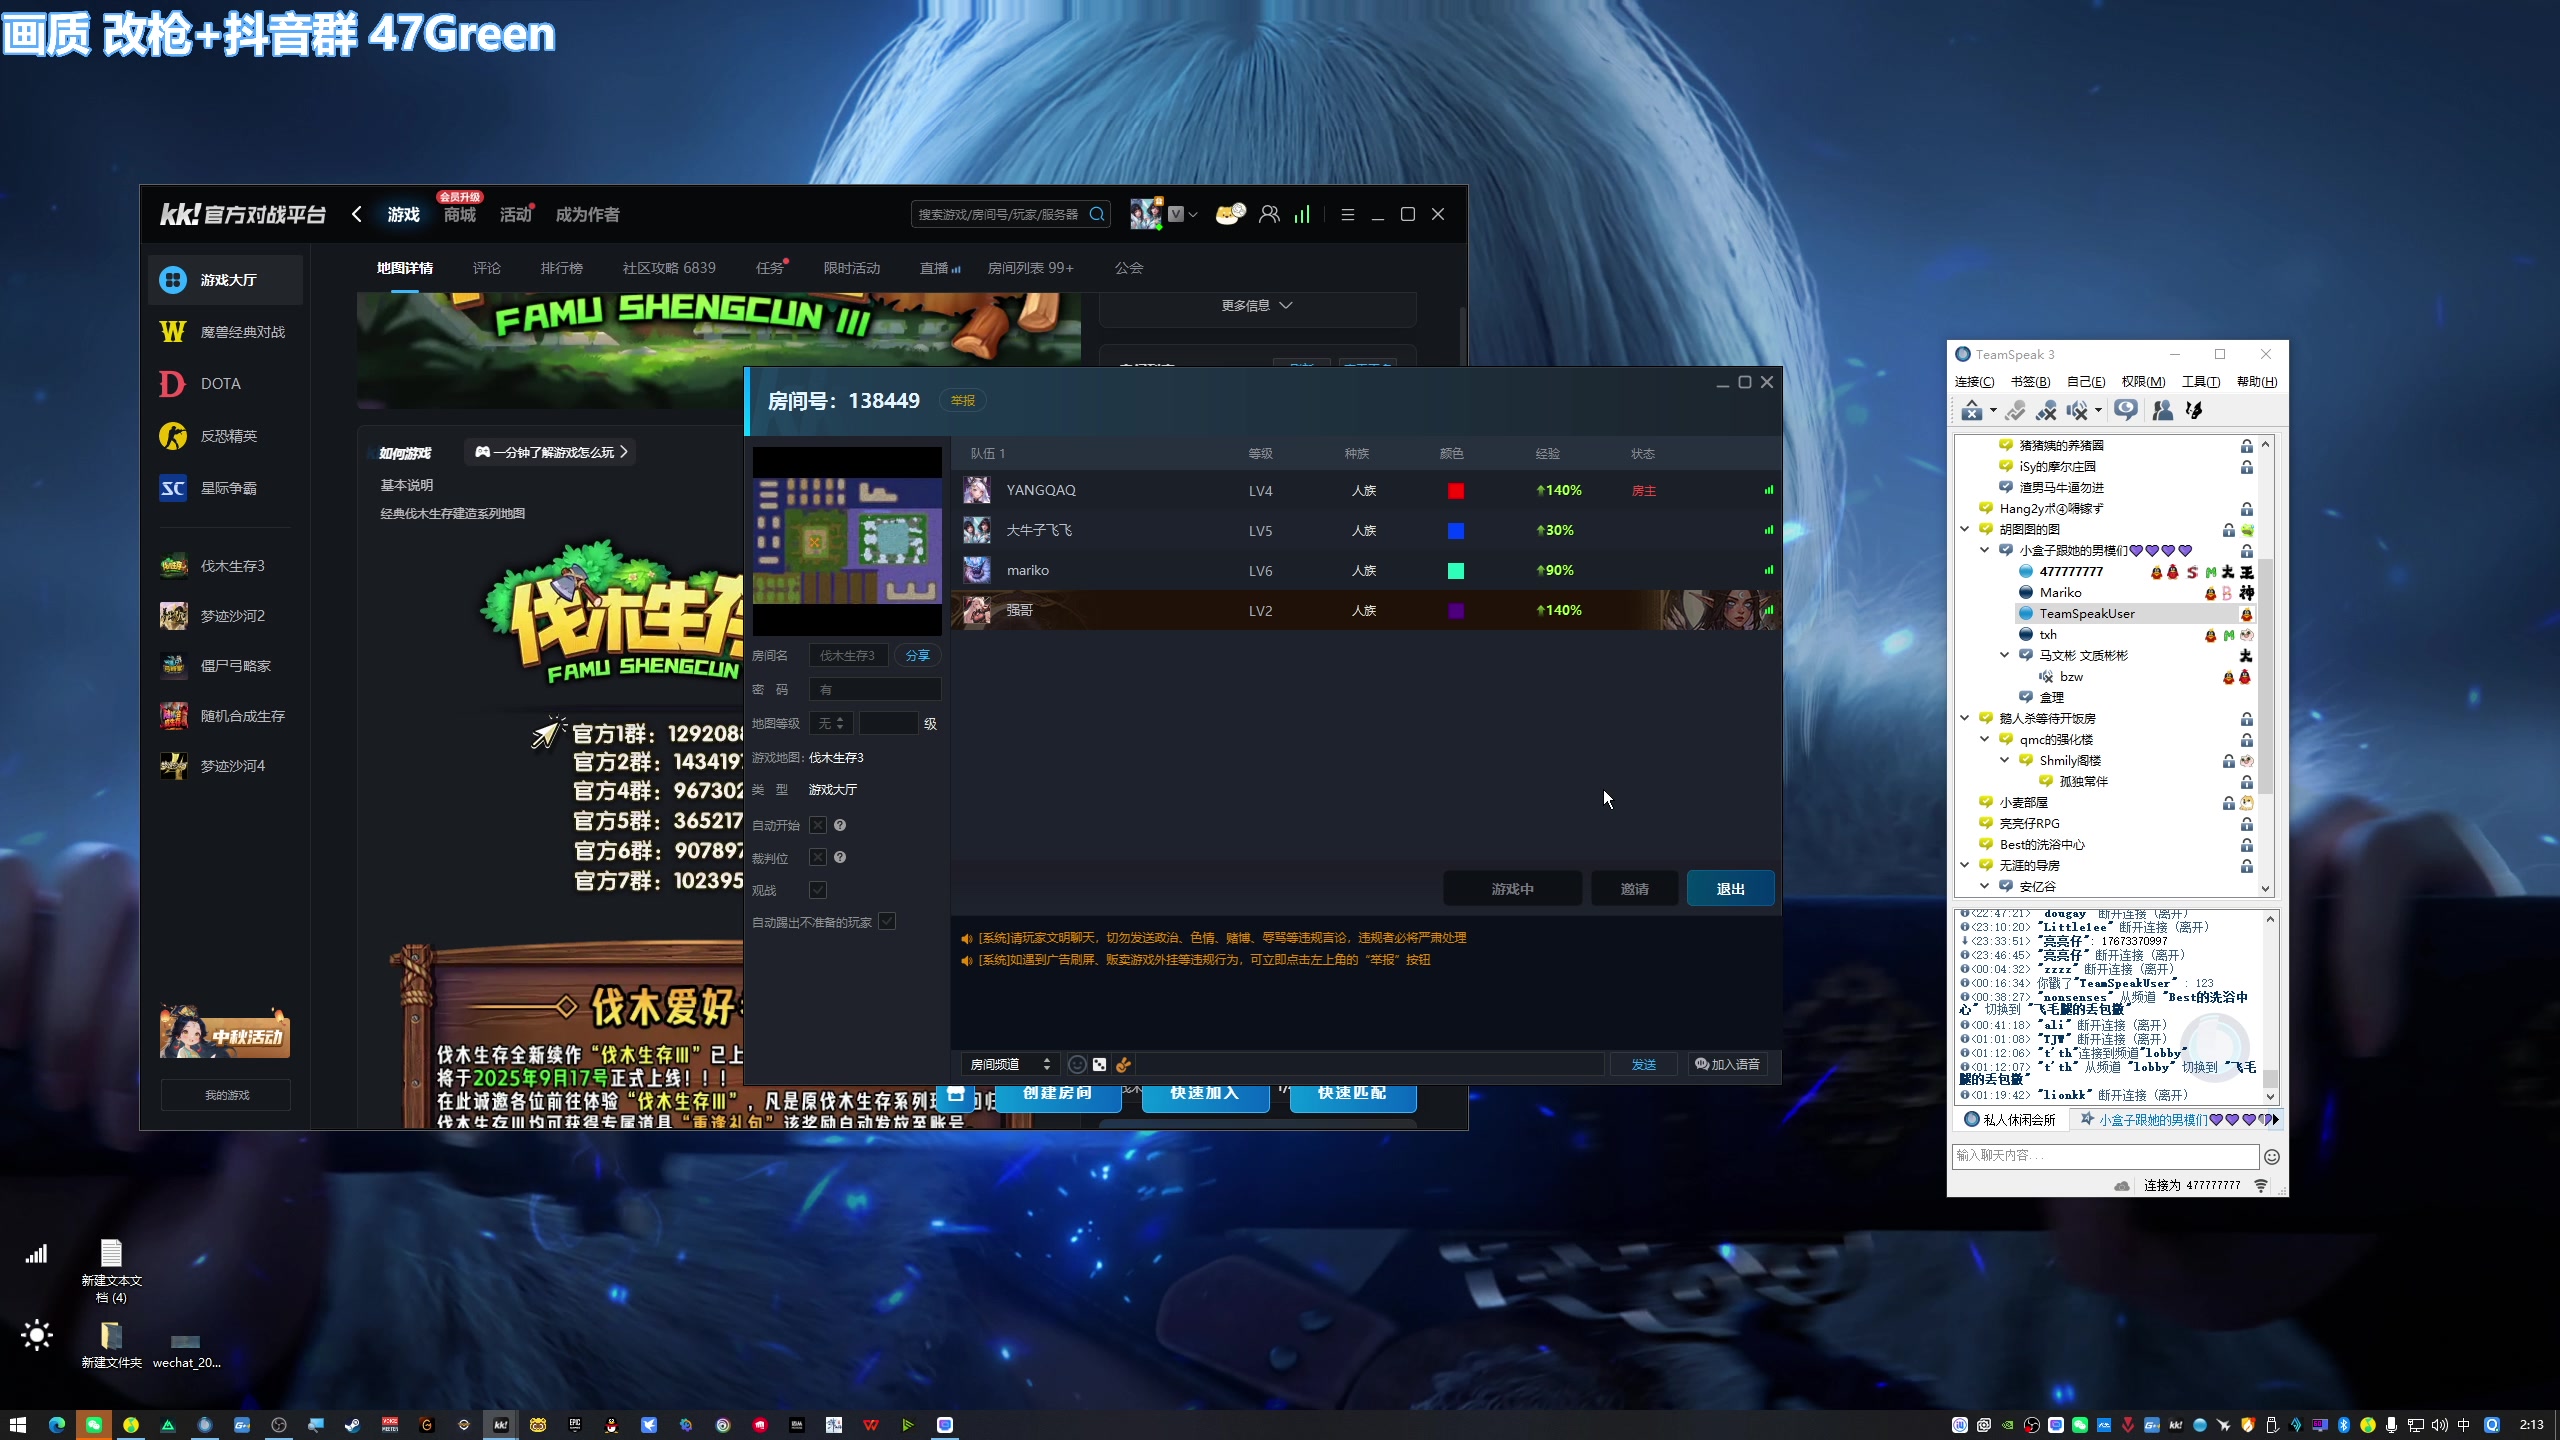Open the 房间频道 channel dropdown
This screenshot has width=2560, height=1440.
[x=1010, y=1065]
